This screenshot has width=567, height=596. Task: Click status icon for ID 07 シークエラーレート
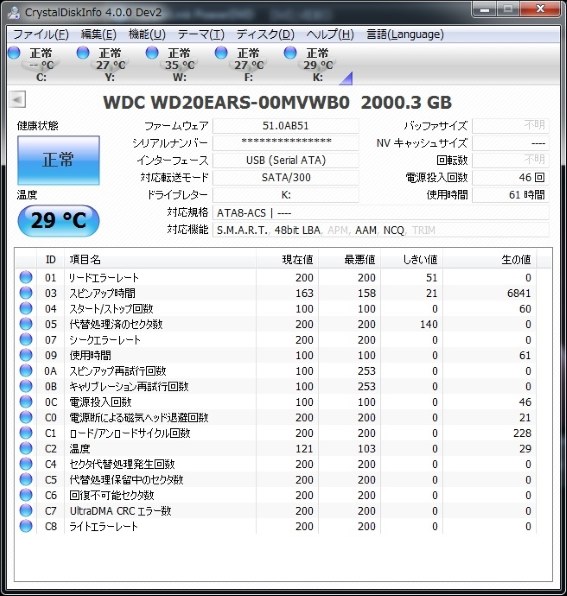(x=26, y=339)
